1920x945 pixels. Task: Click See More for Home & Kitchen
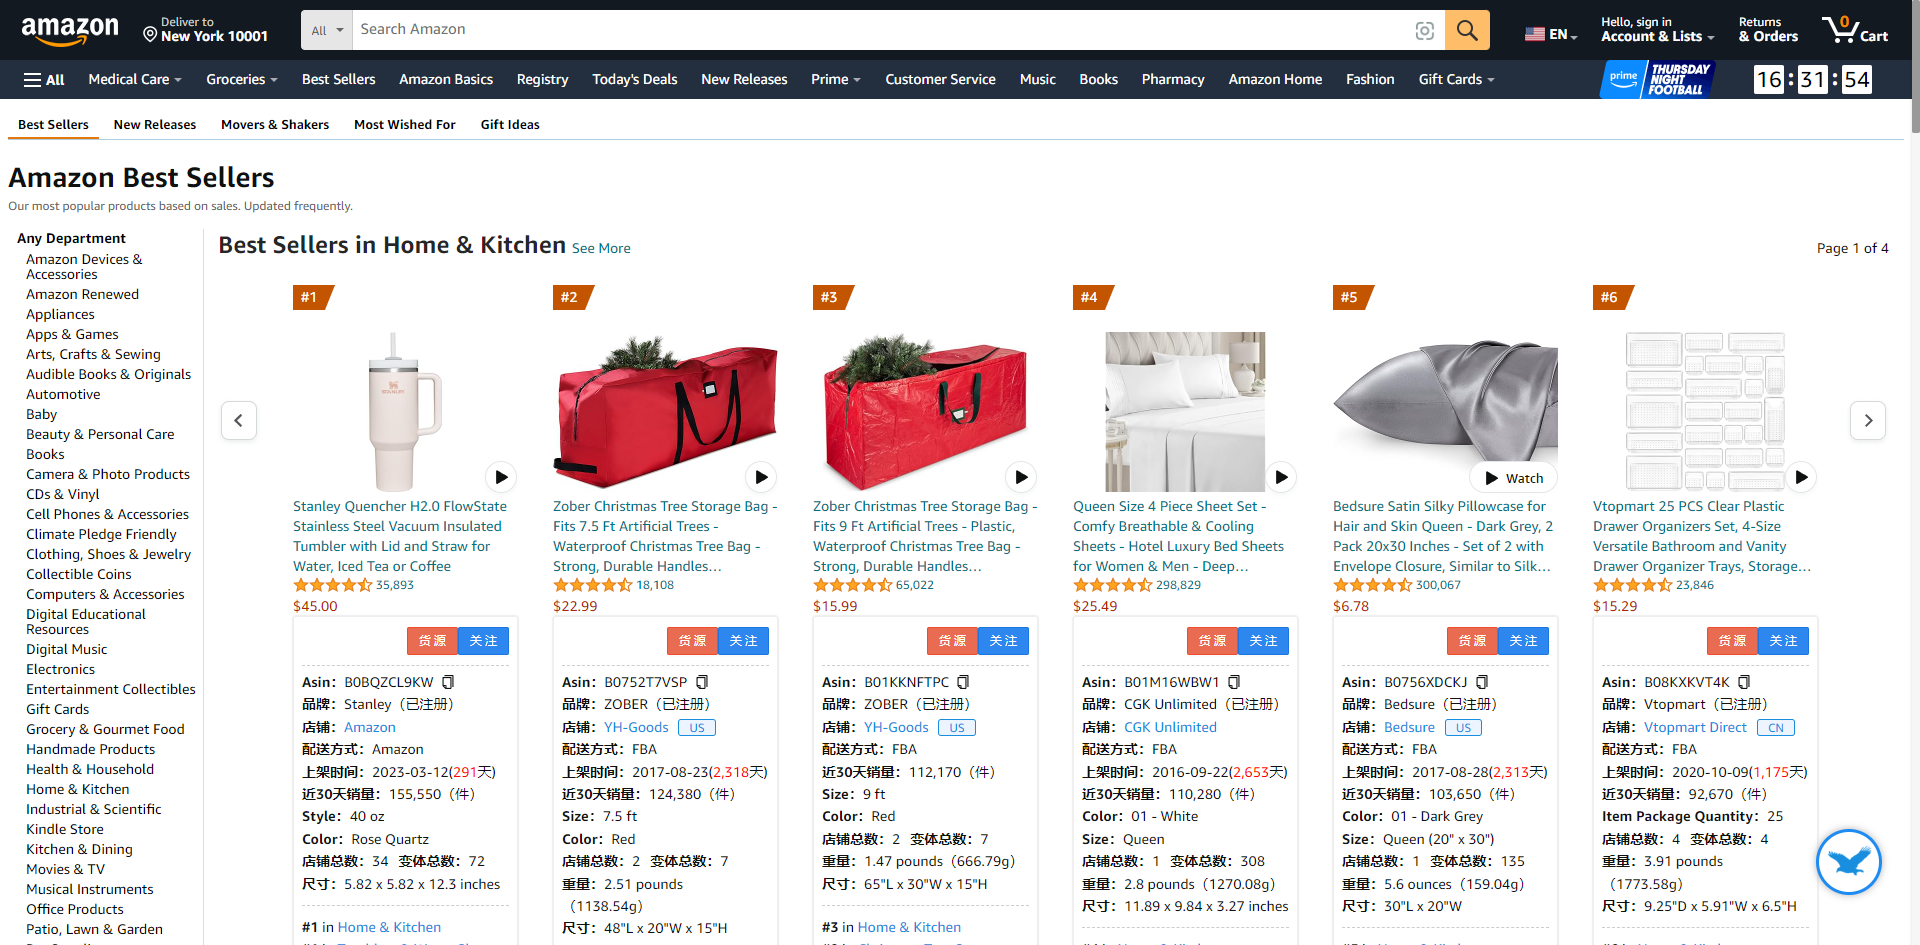pyautogui.click(x=601, y=248)
